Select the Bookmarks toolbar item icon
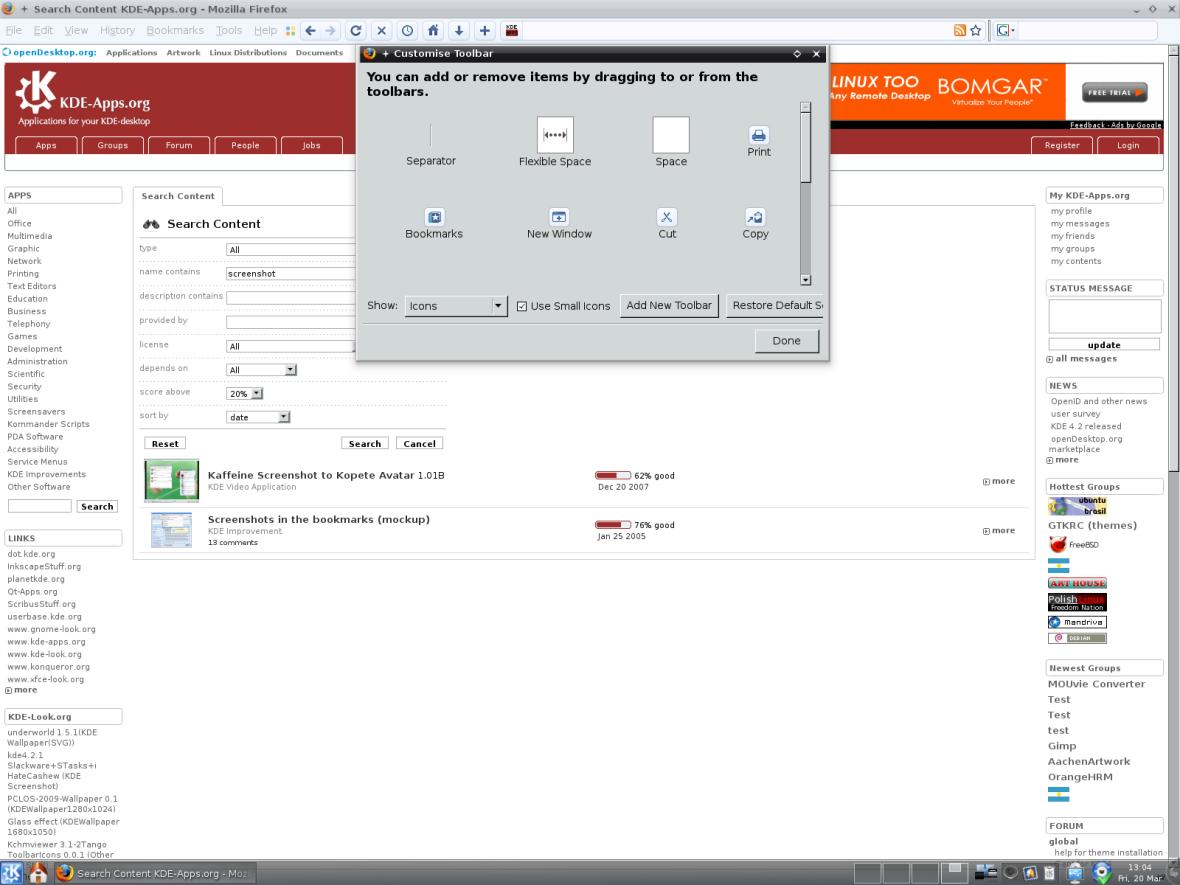The height and width of the screenshot is (885, 1180). (x=434, y=216)
